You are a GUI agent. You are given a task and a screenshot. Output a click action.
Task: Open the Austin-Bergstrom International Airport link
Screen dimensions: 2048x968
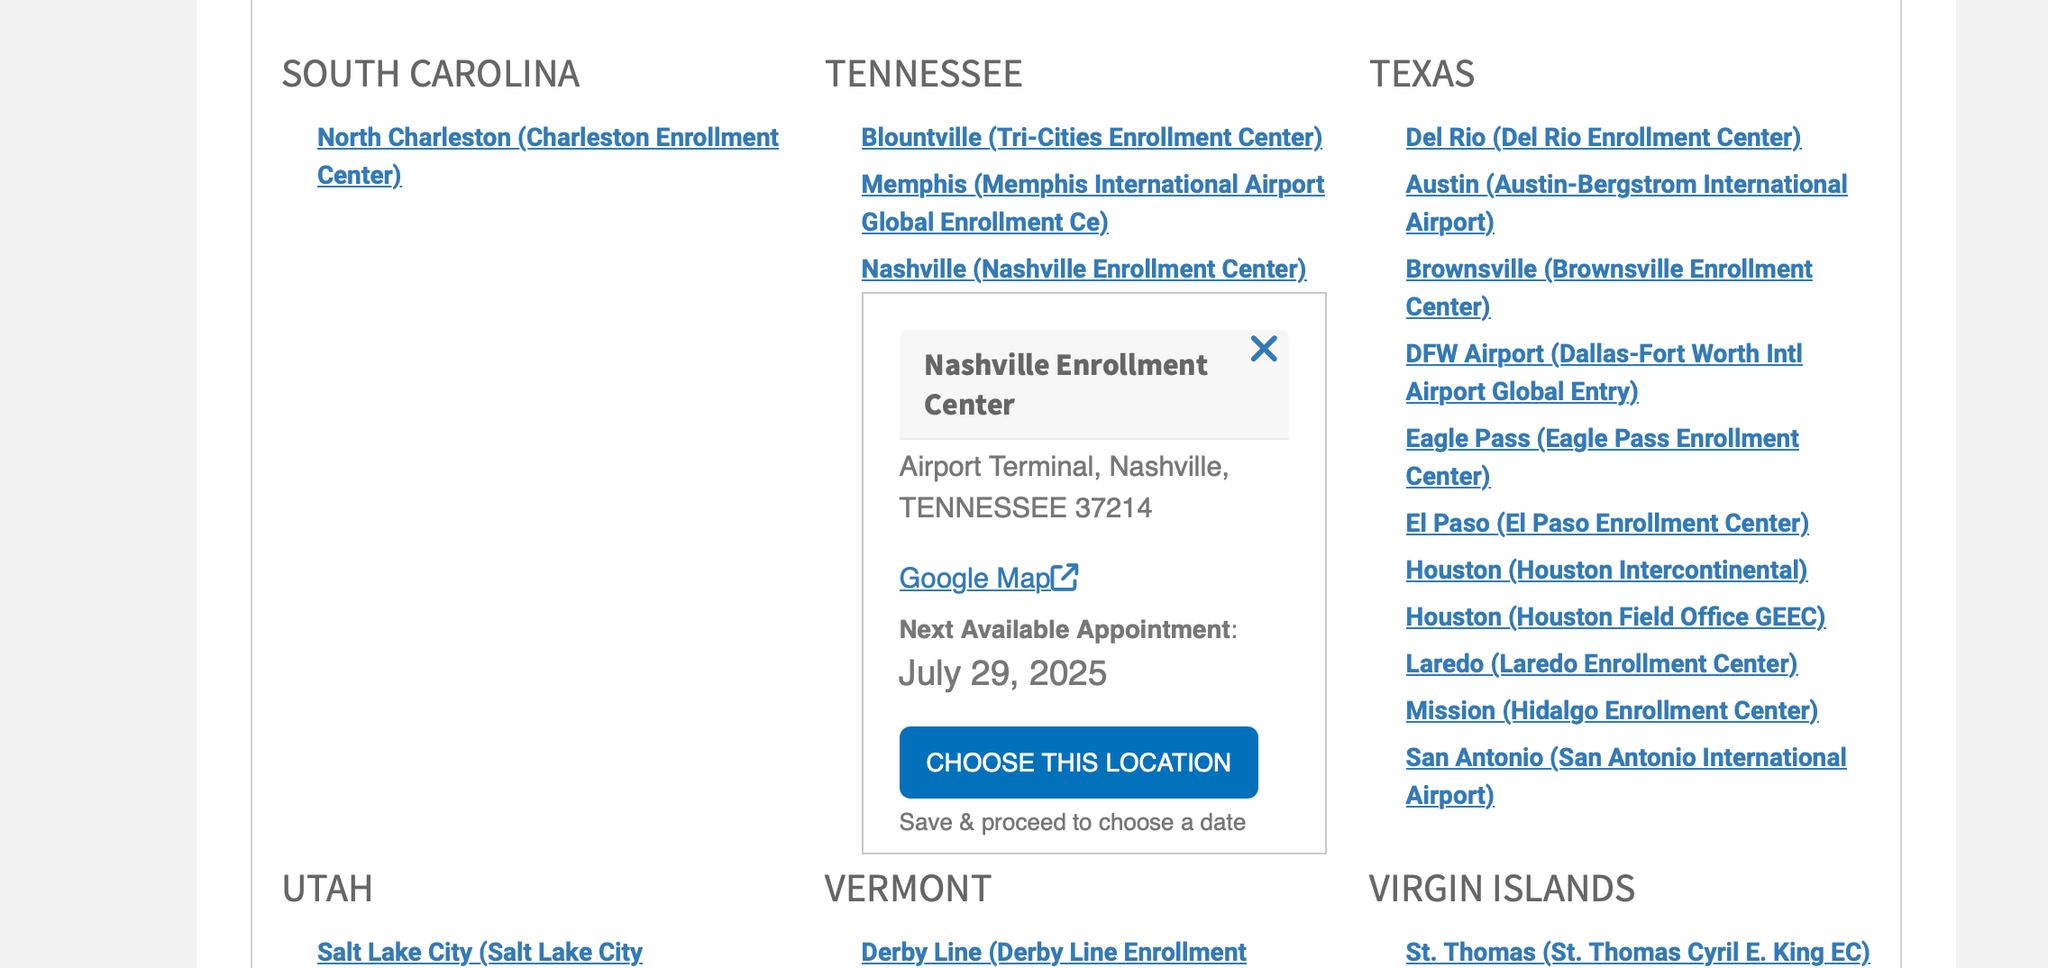tap(1626, 185)
